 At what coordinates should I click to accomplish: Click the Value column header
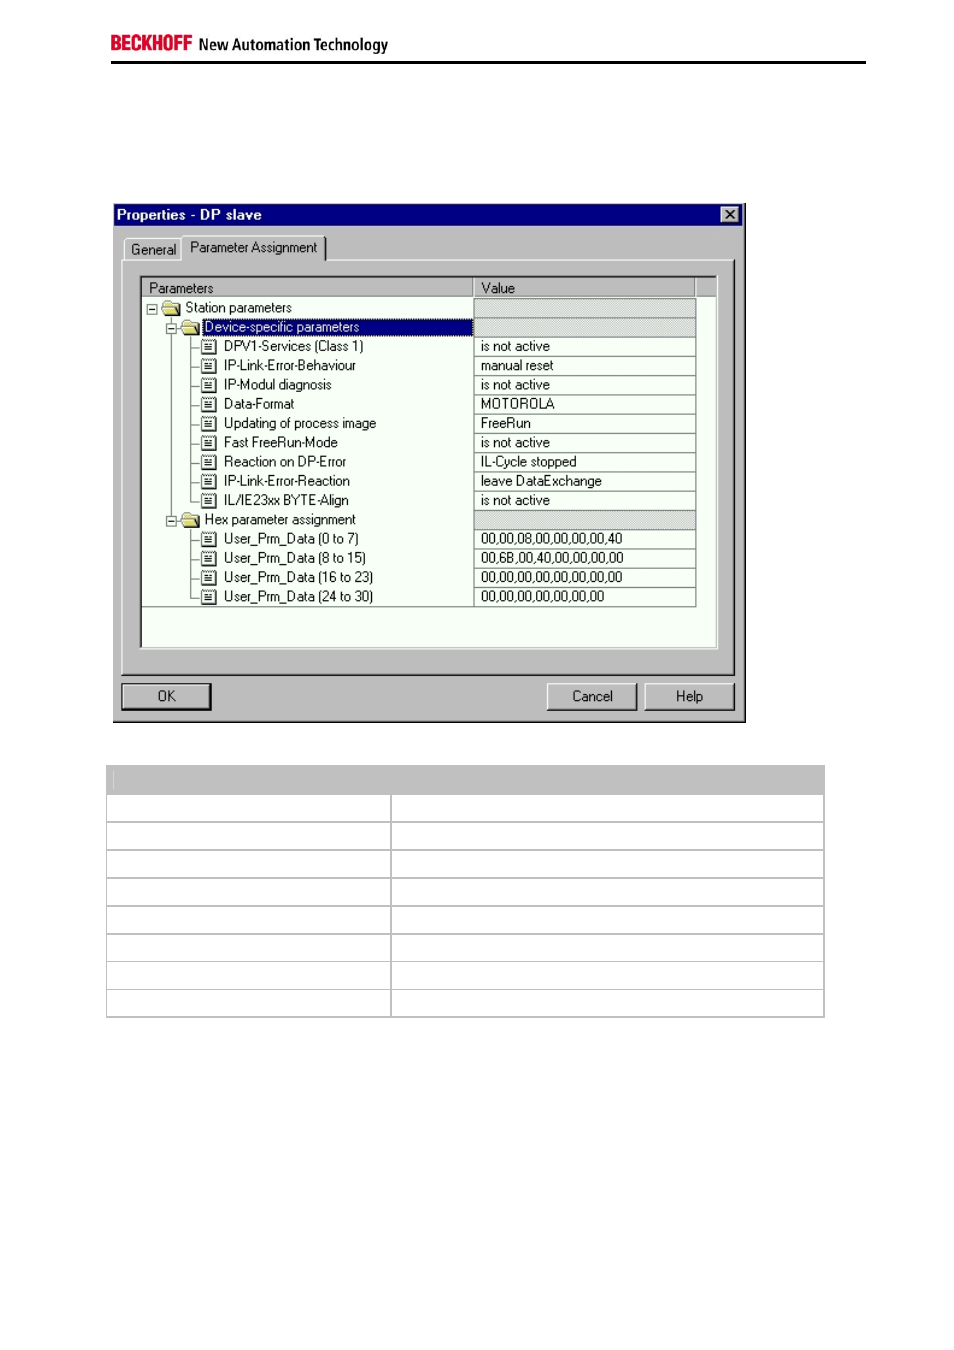coord(584,288)
